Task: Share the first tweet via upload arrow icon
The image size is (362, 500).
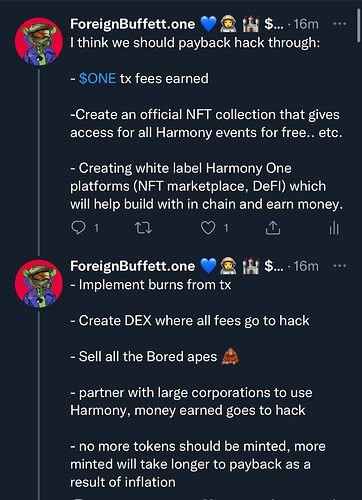Action: (x=273, y=228)
